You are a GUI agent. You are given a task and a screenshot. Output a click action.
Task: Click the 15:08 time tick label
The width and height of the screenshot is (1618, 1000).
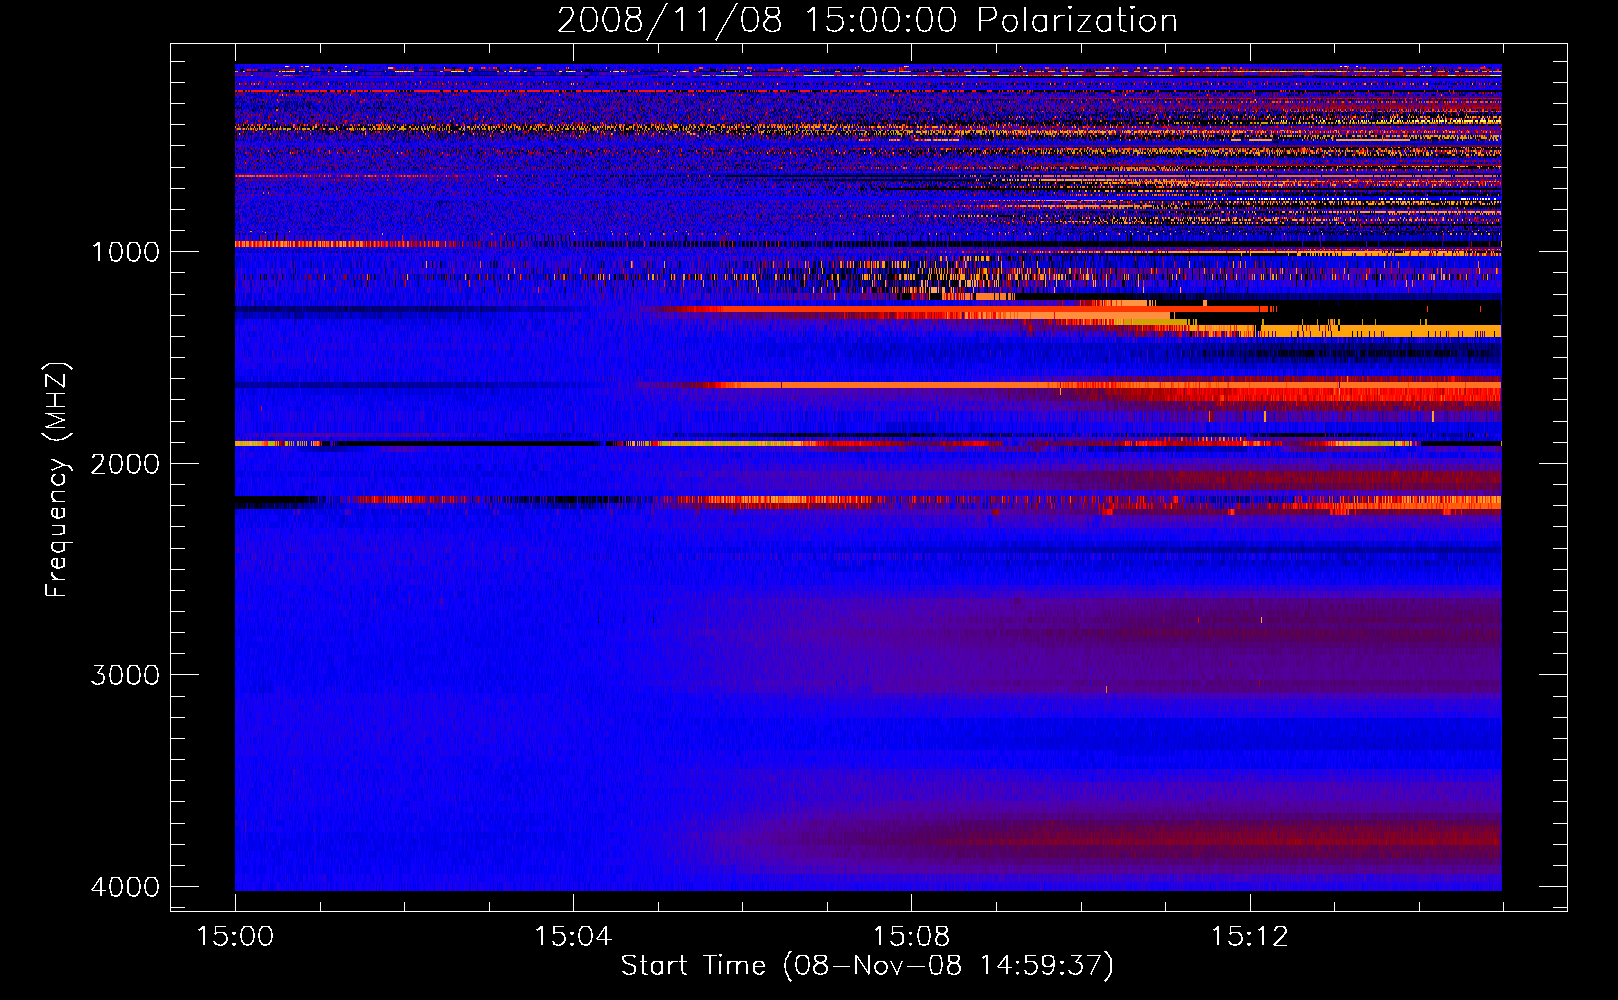click(911, 936)
